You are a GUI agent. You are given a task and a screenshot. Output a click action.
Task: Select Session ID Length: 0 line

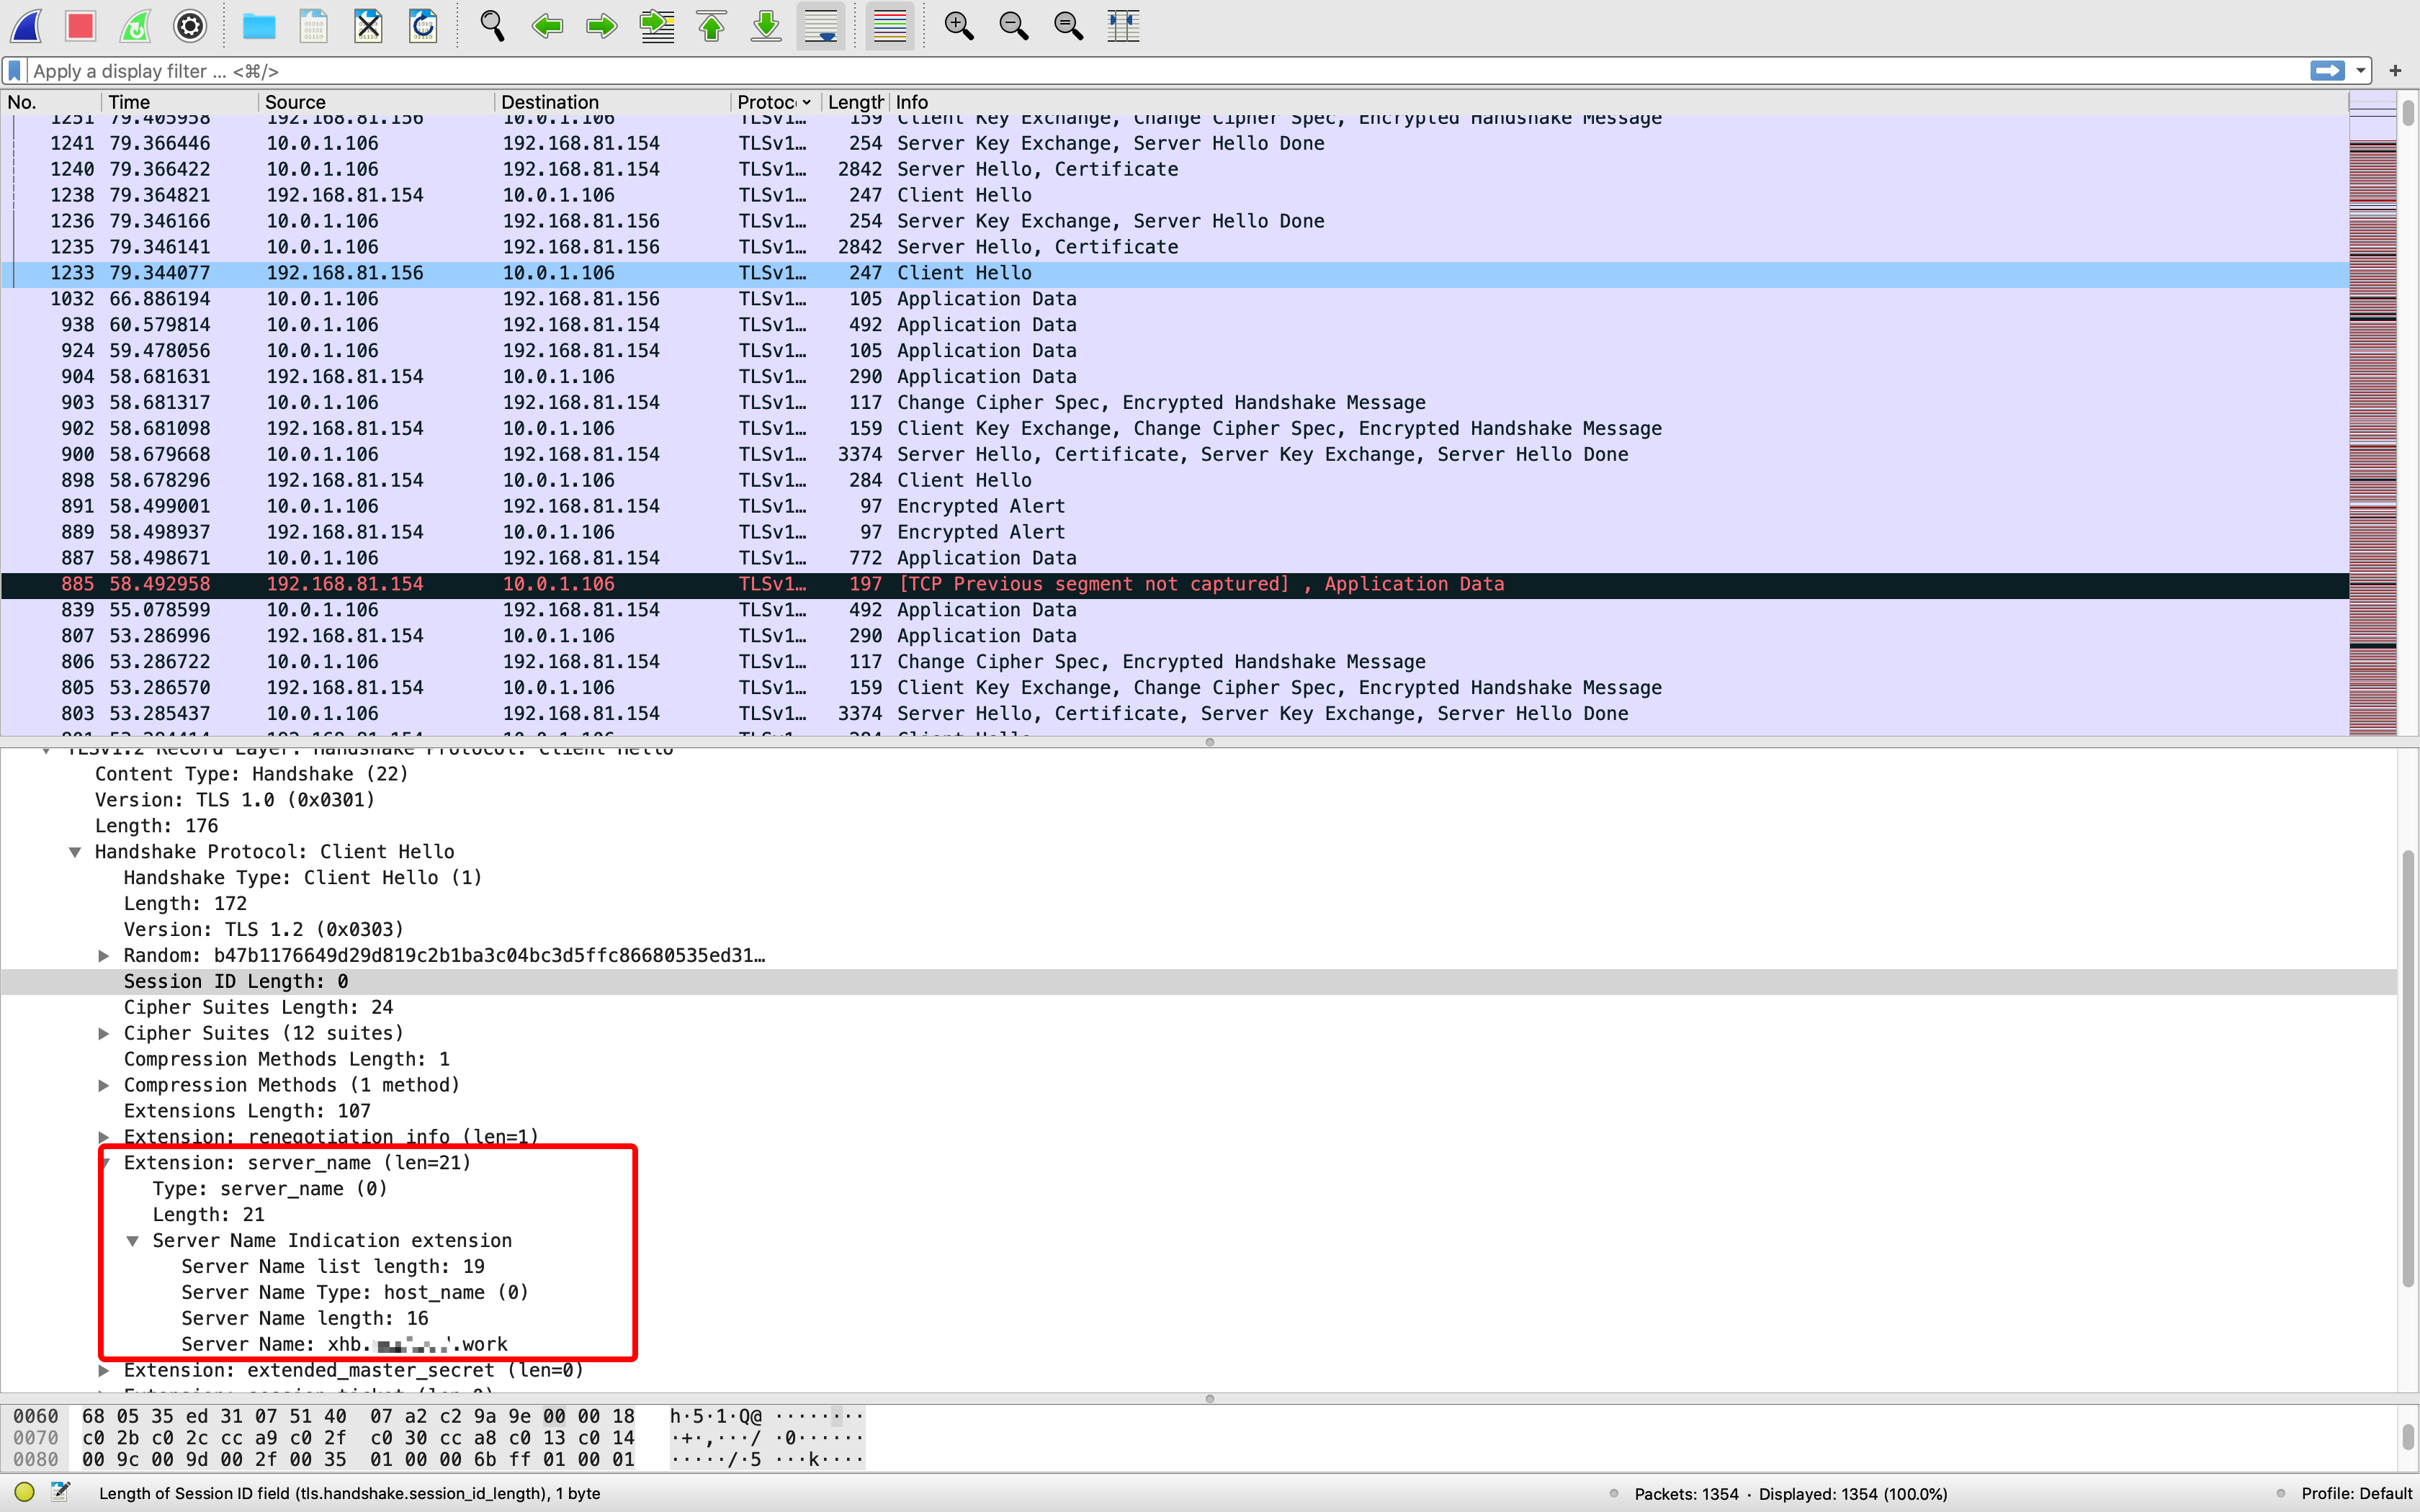pyautogui.click(x=1198, y=982)
